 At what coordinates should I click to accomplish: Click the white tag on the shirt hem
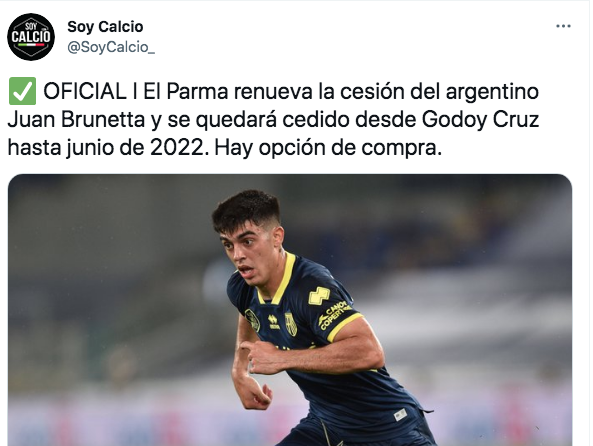[400, 415]
